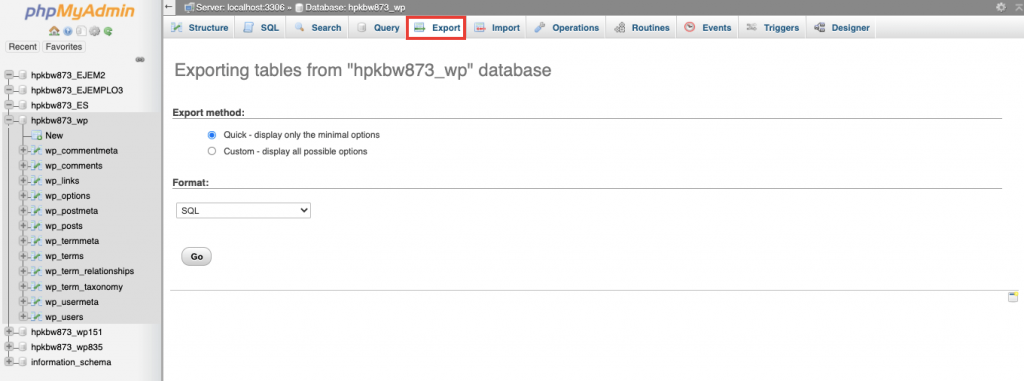Reload navigation panel with green arrow icon

click(108, 31)
